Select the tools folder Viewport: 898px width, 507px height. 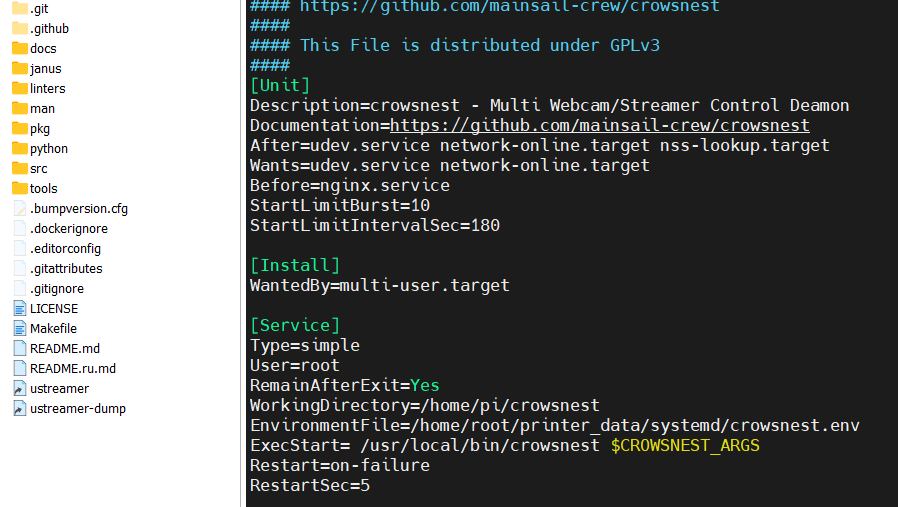(43, 189)
